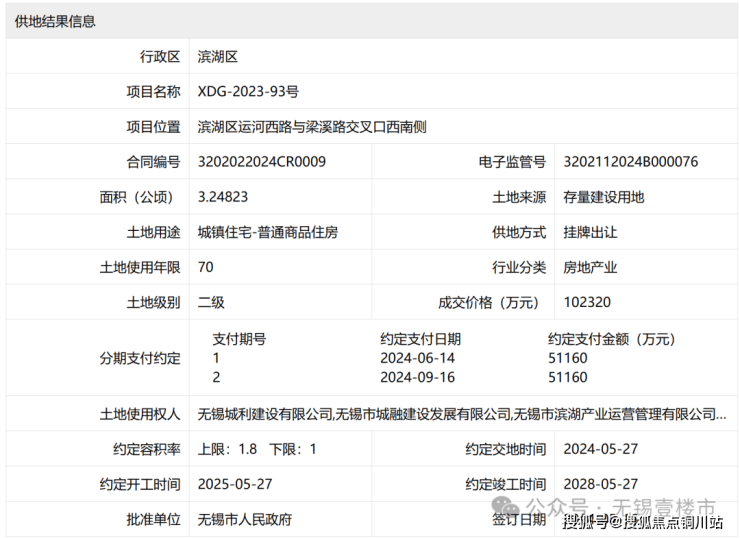Select the area value 3.24823
The height and width of the screenshot is (538, 740).
(x=223, y=197)
